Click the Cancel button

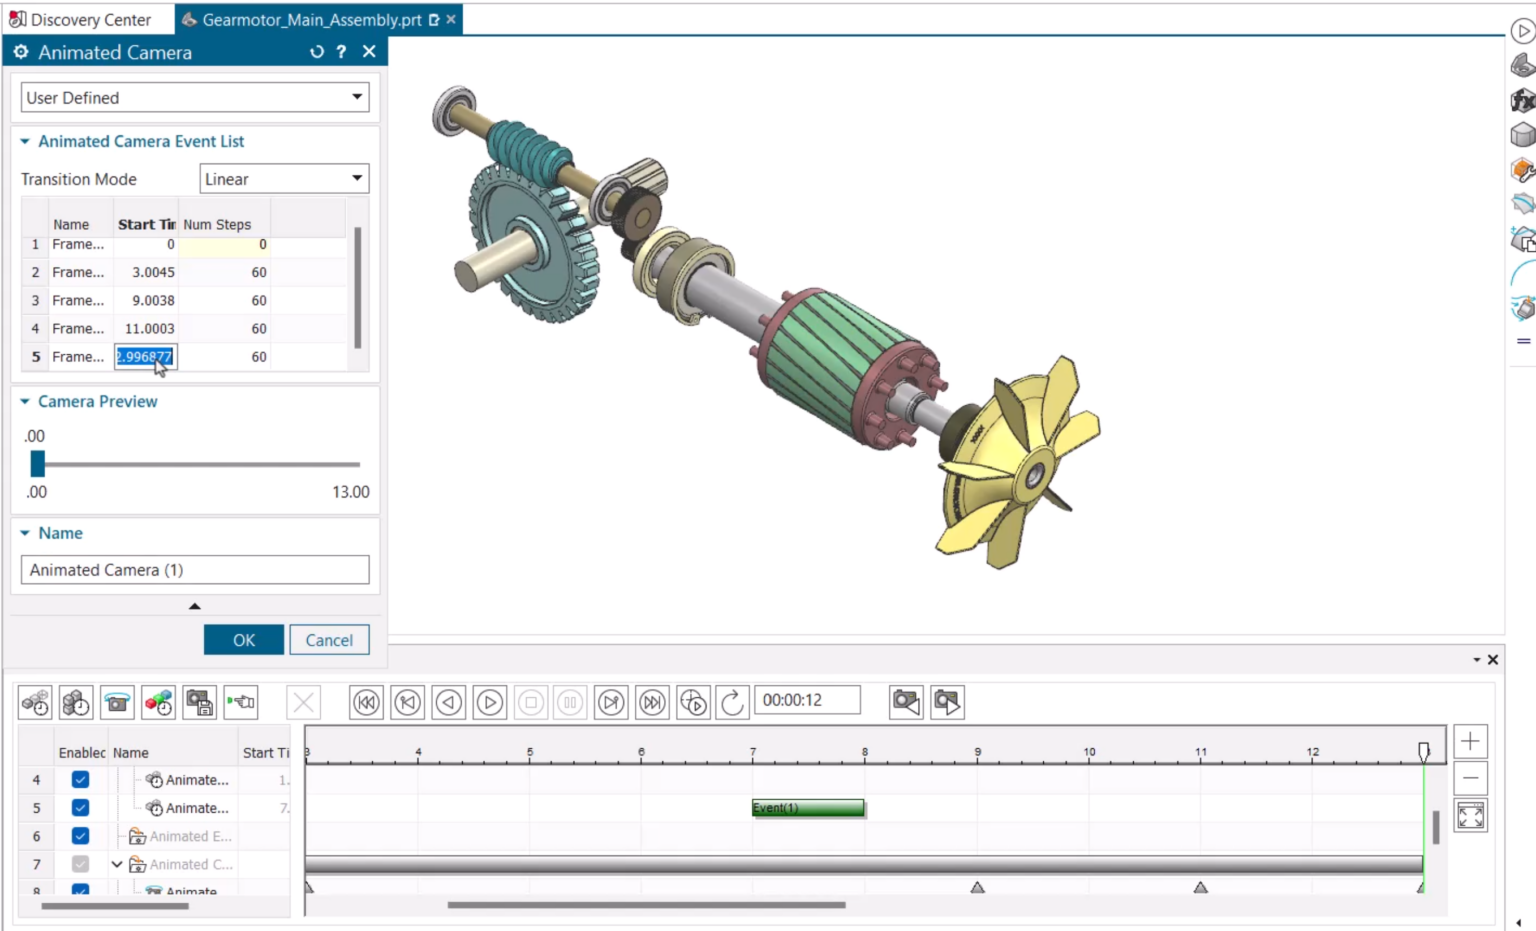coord(329,640)
